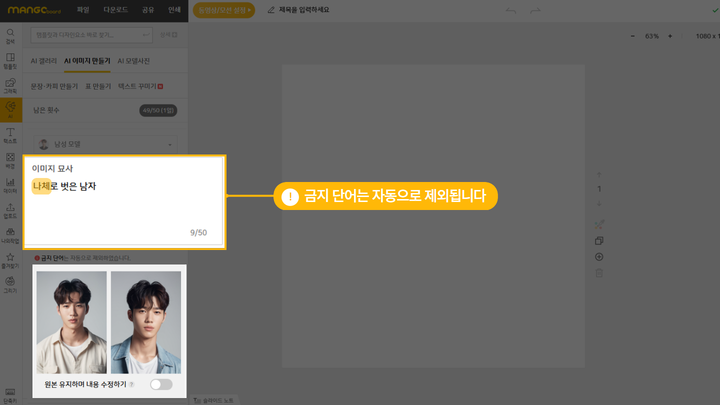The height and width of the screenshot is (405, 720).
Task: Click the 상세 detail search button
Action: pos(168,35)
